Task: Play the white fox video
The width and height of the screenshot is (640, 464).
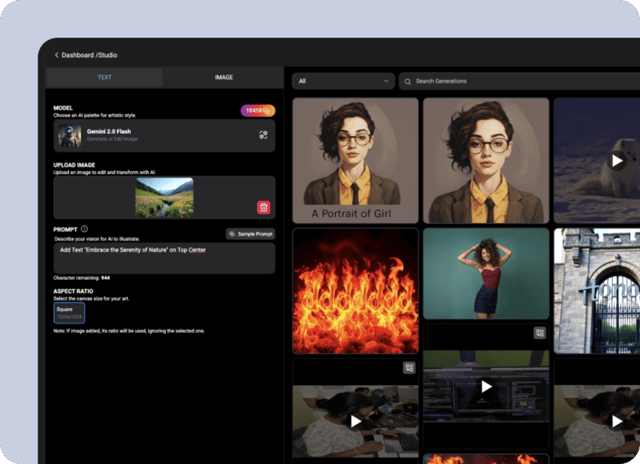Action: pyautogui.click(x=616, y=161)
